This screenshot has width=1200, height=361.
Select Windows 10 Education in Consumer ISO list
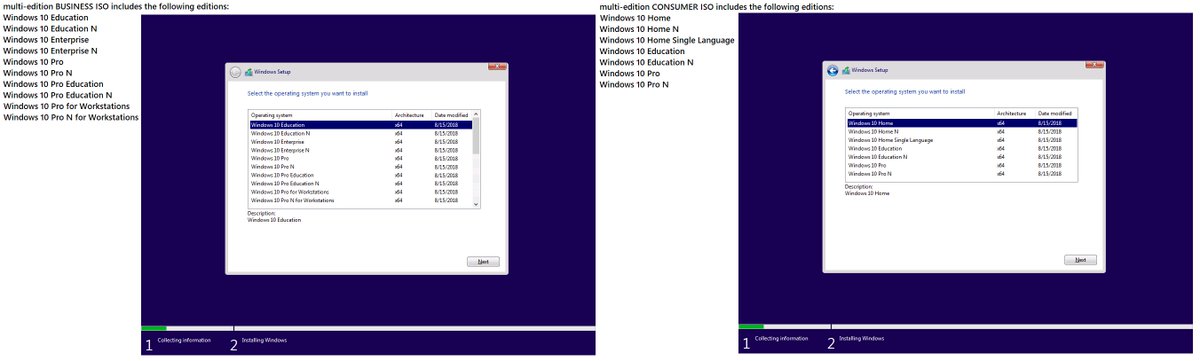(x=961, y=148)
